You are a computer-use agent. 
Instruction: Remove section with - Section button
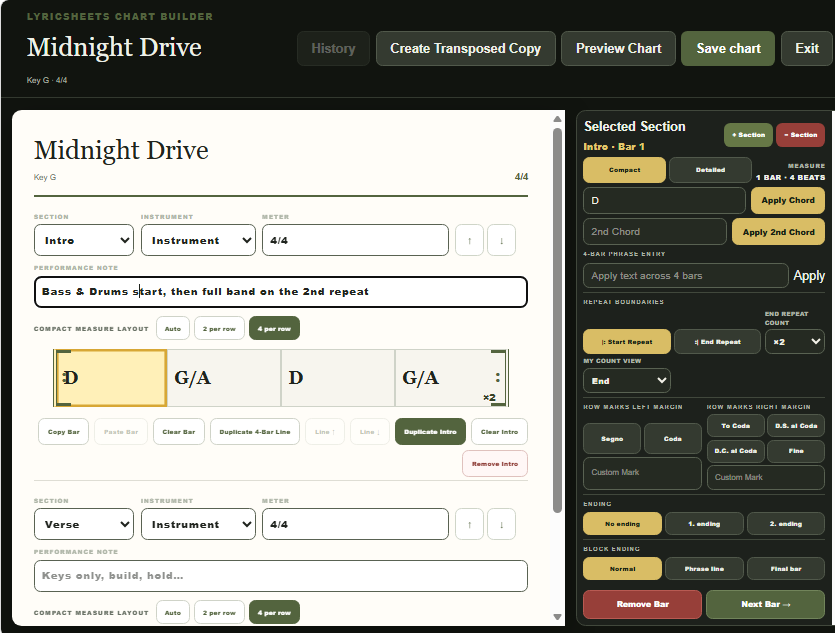[800, 135]
